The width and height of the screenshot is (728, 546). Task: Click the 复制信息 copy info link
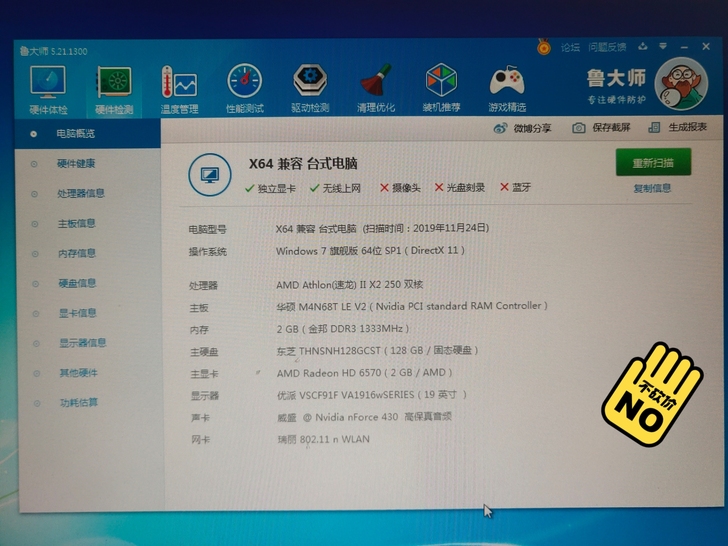pos(652,188)
